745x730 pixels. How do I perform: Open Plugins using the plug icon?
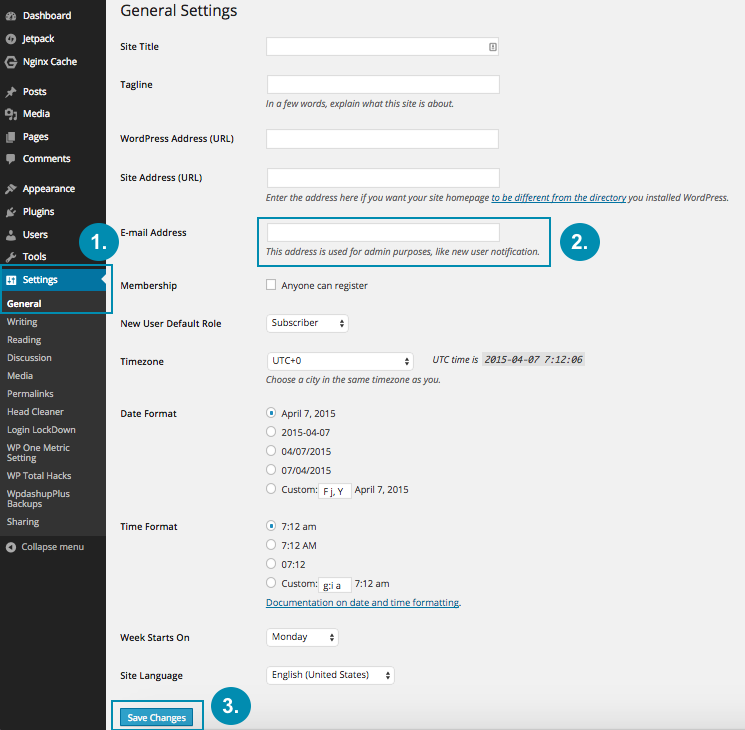click(x=10, y=212)
